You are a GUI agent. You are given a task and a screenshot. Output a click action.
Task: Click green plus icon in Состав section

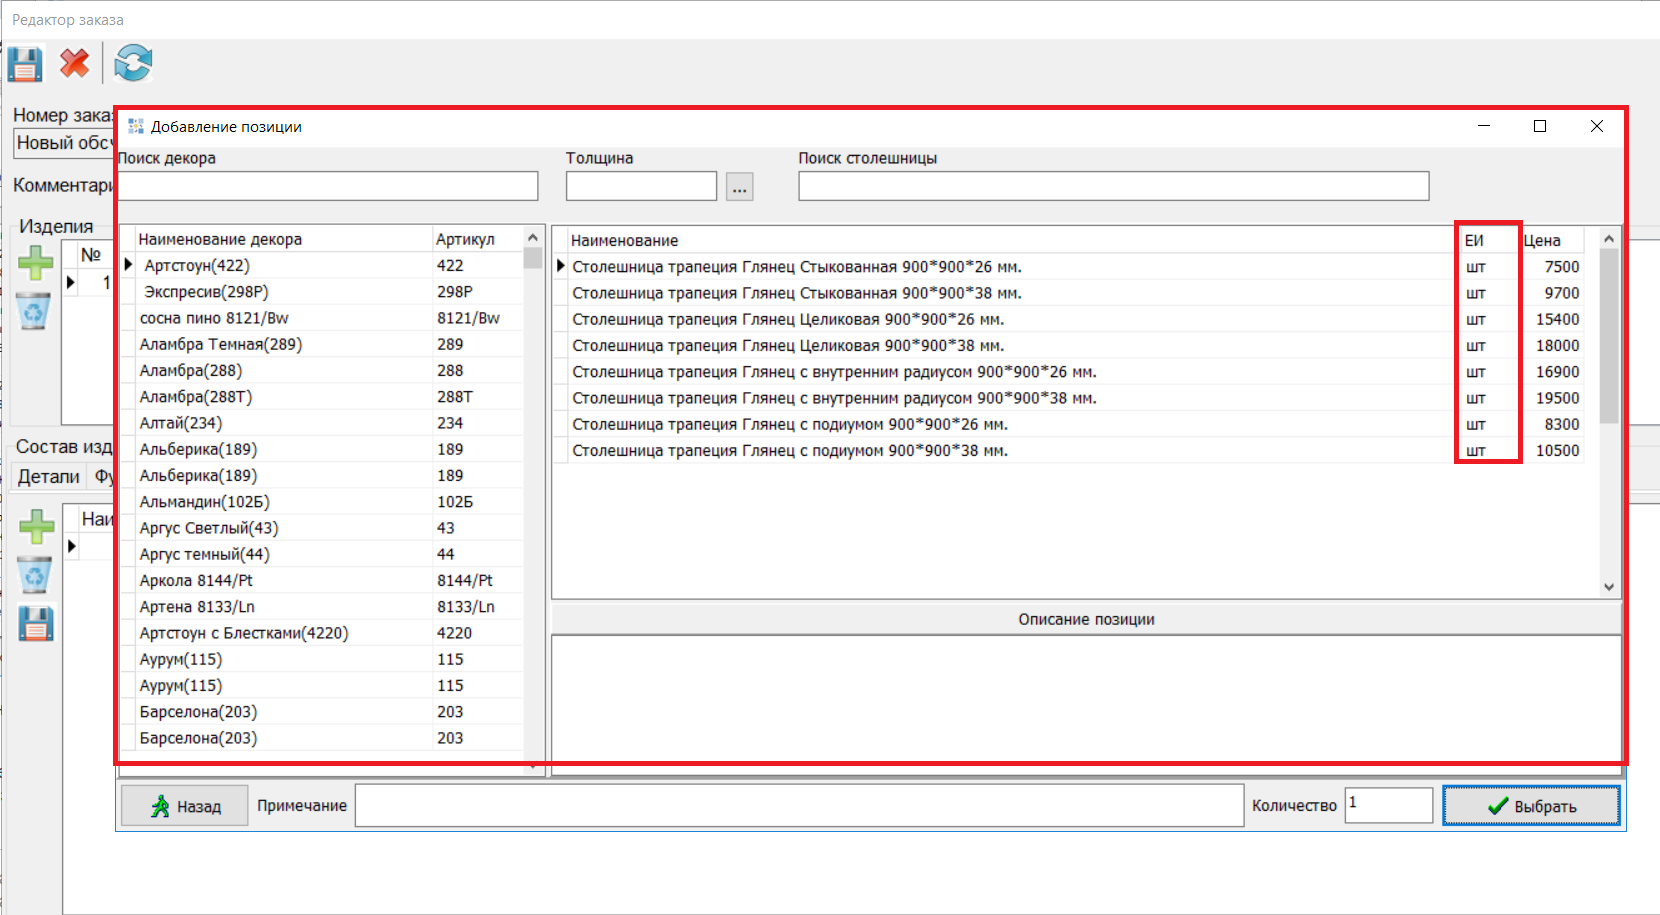(x=36, y=527)
